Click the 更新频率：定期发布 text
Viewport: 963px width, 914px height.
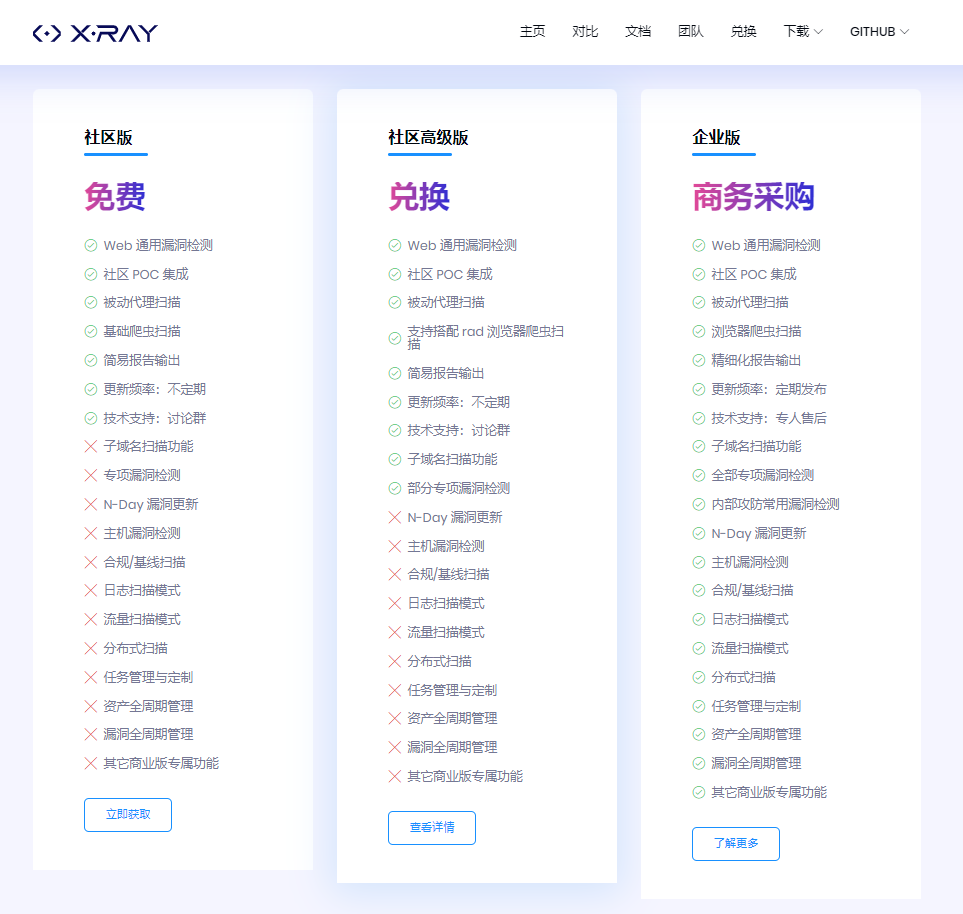click(769, 389)
